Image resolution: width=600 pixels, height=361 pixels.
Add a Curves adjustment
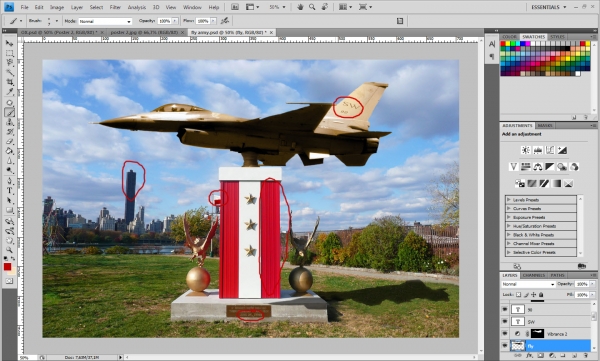(550, 150)
